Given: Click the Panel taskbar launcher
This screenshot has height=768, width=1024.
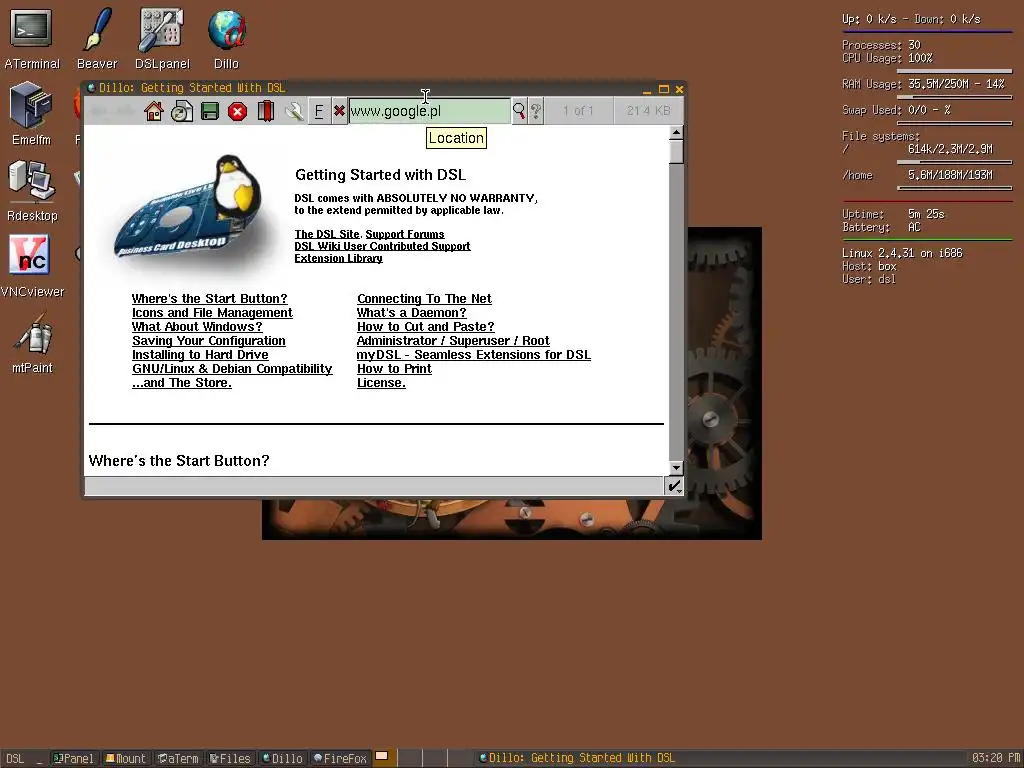Looking at the screenshot, I should coord(74,758).
